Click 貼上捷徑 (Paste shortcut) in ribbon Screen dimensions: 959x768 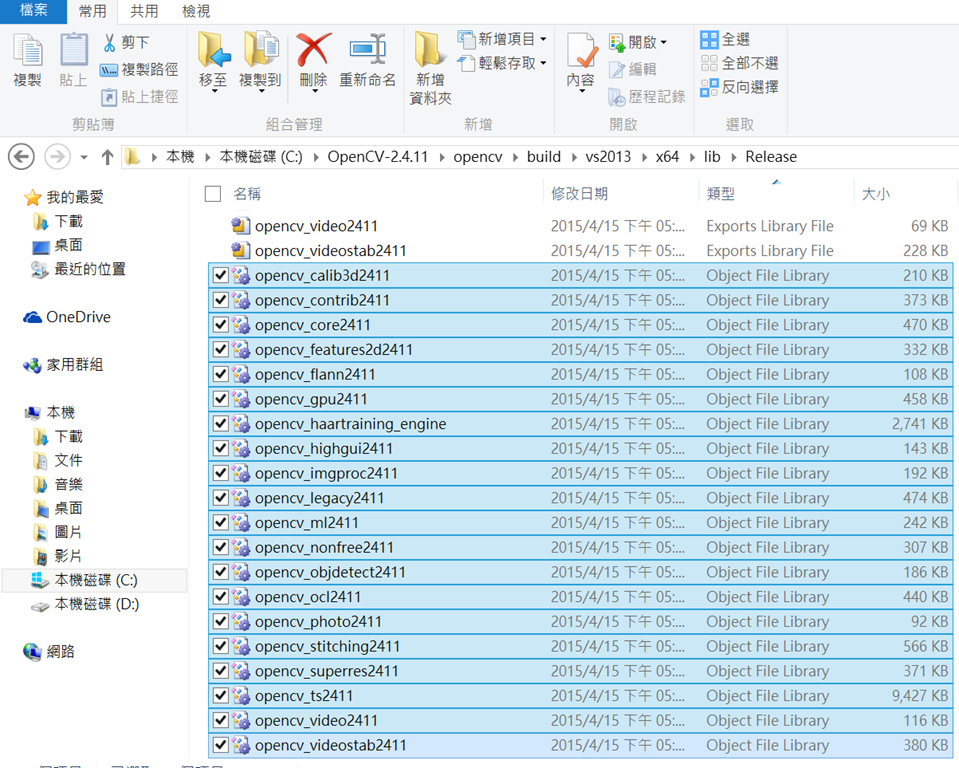pyautogui.click(x=139, y=97)
